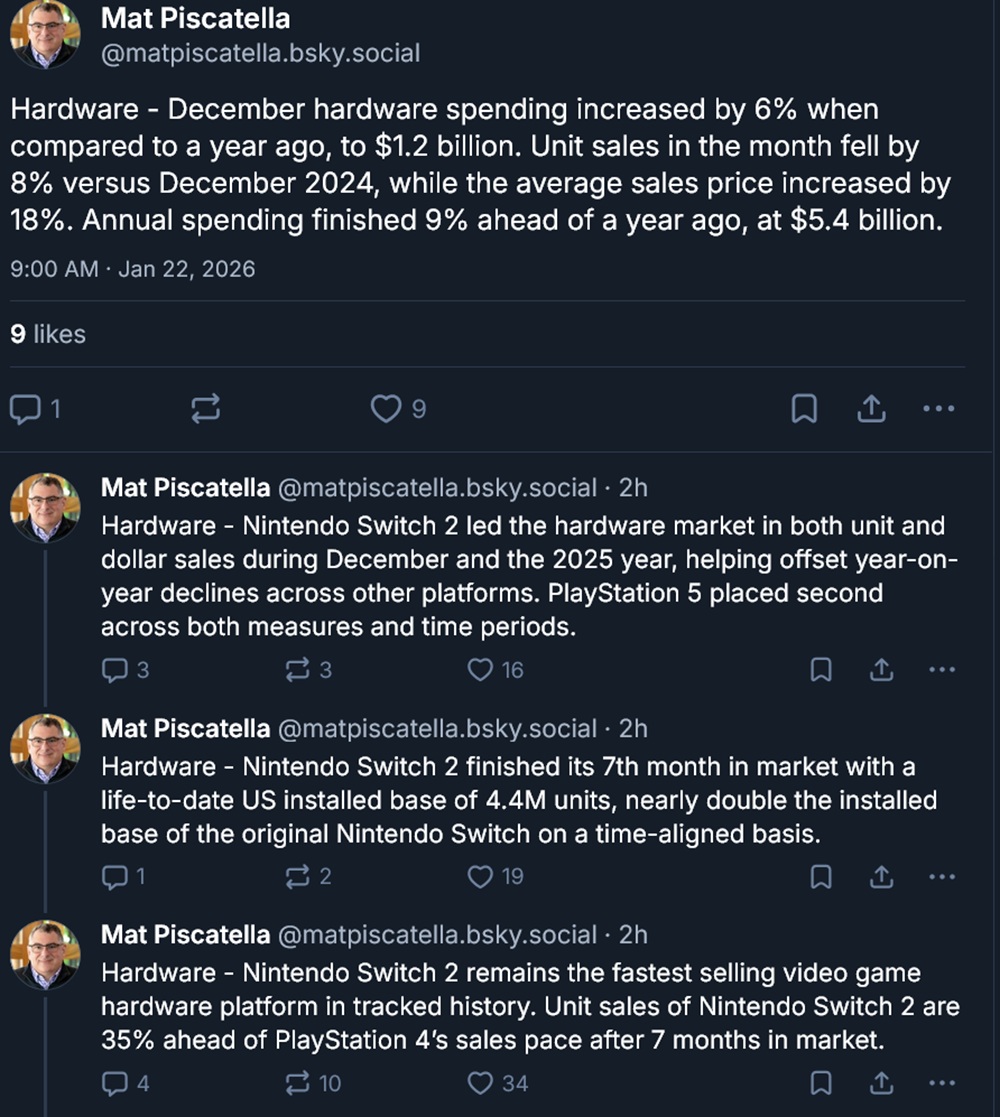This screenshot has height=1117, width=1000.
Task: Repost the post showing 3 reposts
Action: point(298,670)
